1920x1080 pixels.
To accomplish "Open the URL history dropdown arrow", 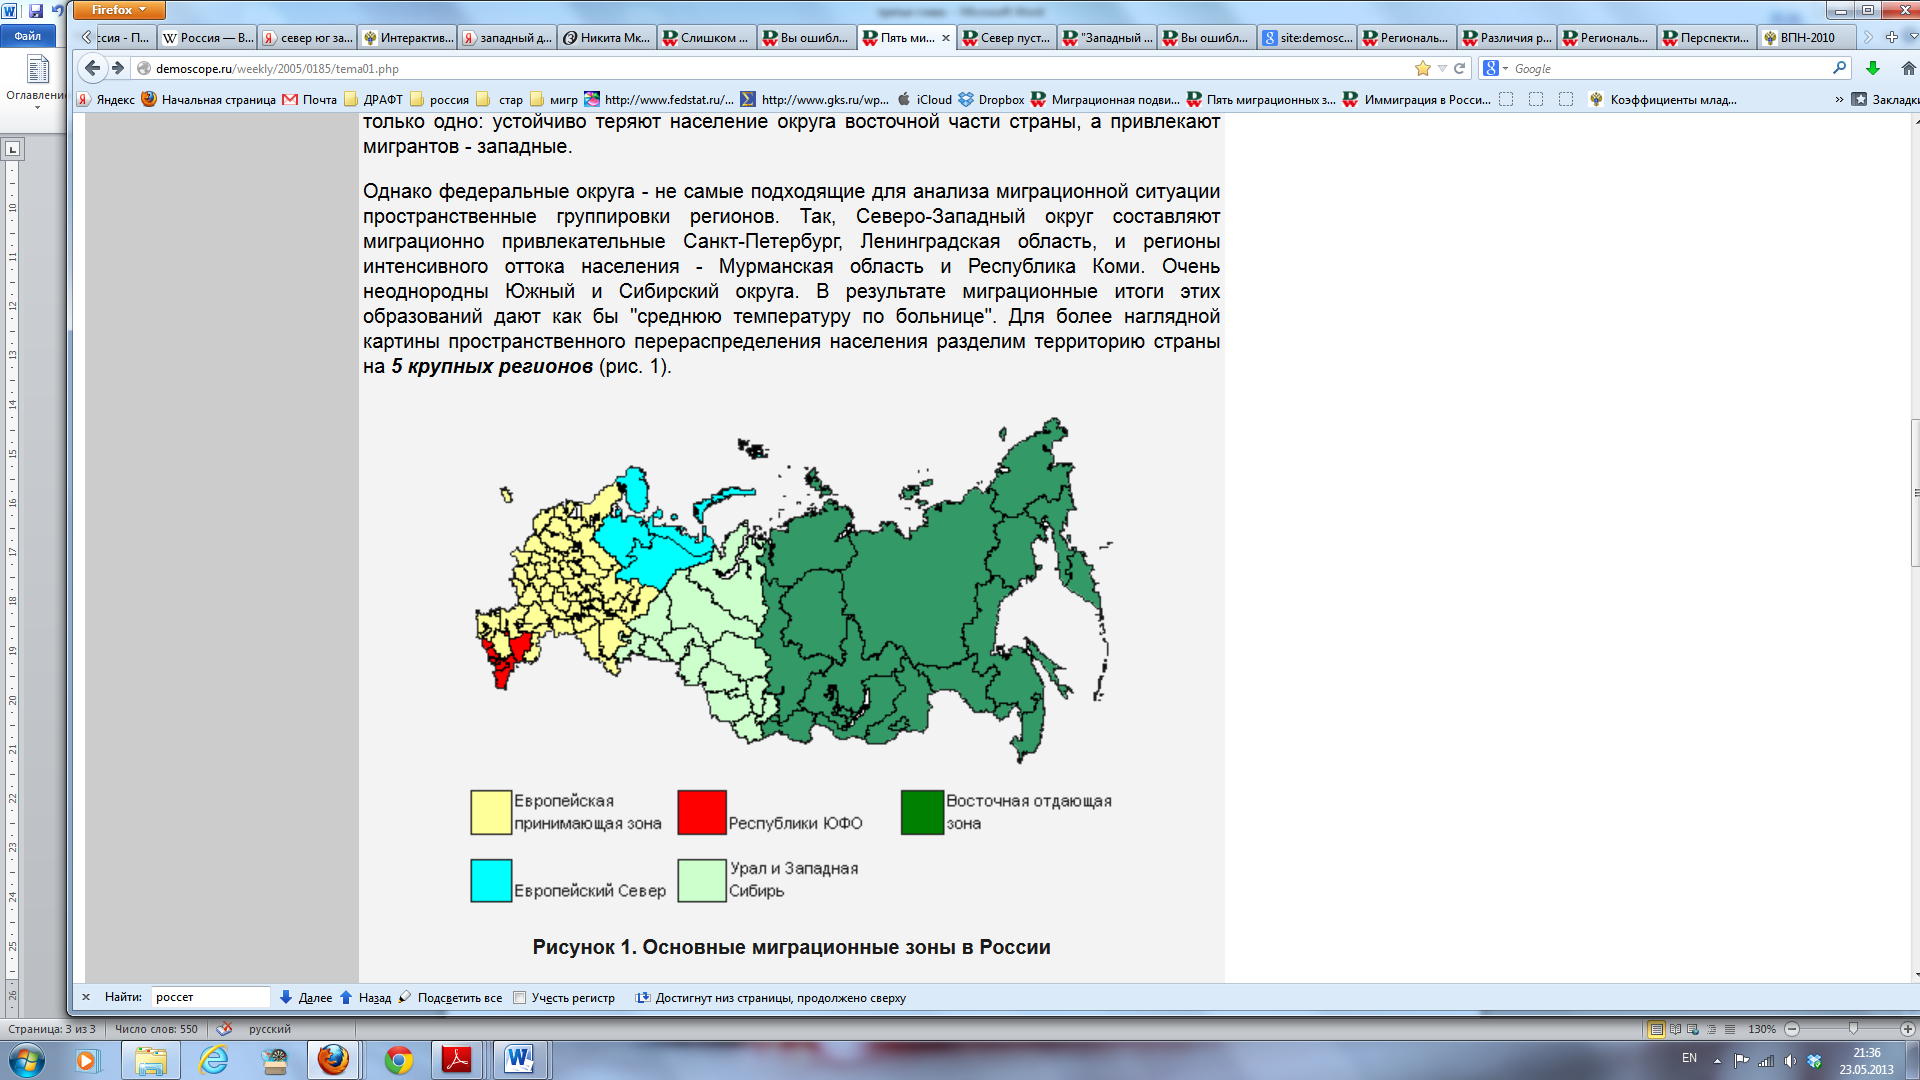I will coord(1442,68).
